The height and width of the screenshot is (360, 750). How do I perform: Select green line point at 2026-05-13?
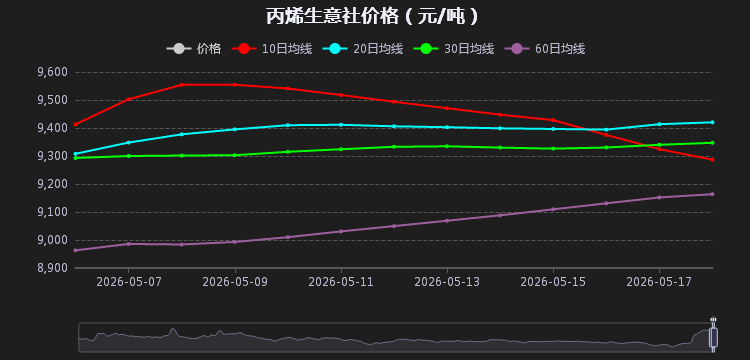pos(447,146)
